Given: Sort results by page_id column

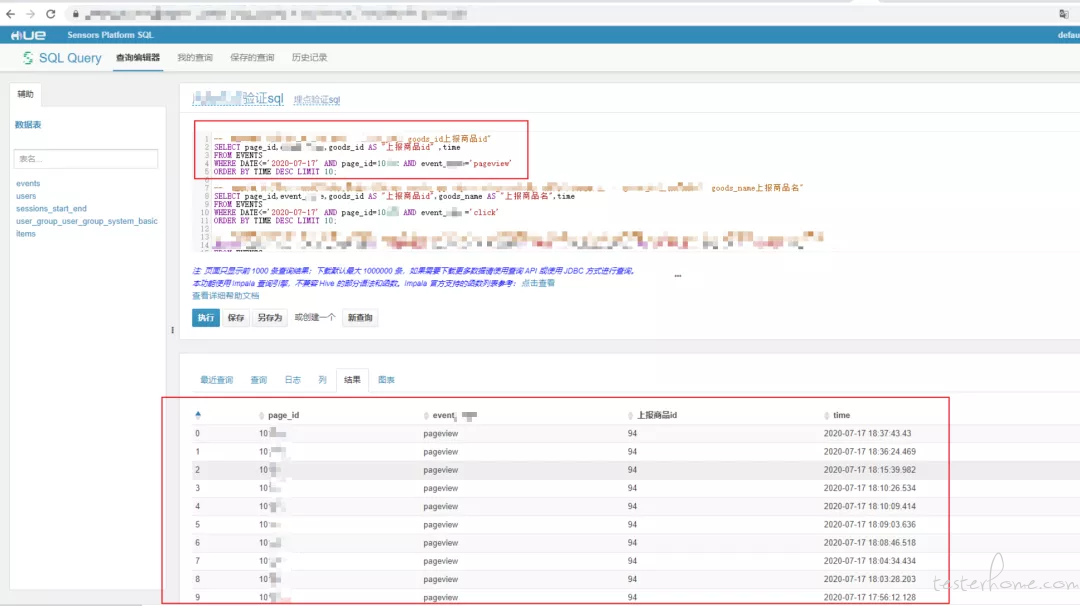Looking at the screenshot, I should [283, 415].
